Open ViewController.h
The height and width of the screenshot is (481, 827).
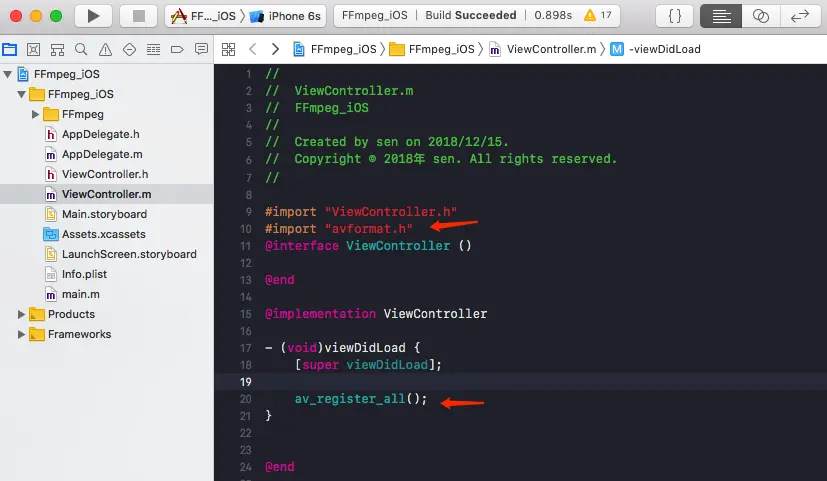click(x=107, y=175)
